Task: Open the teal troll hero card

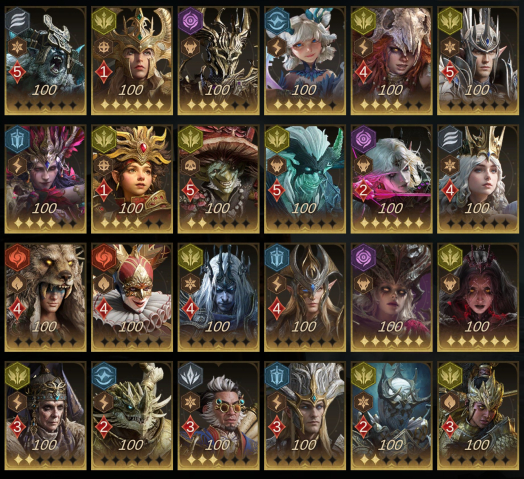Action: click(x=305, y=179)
